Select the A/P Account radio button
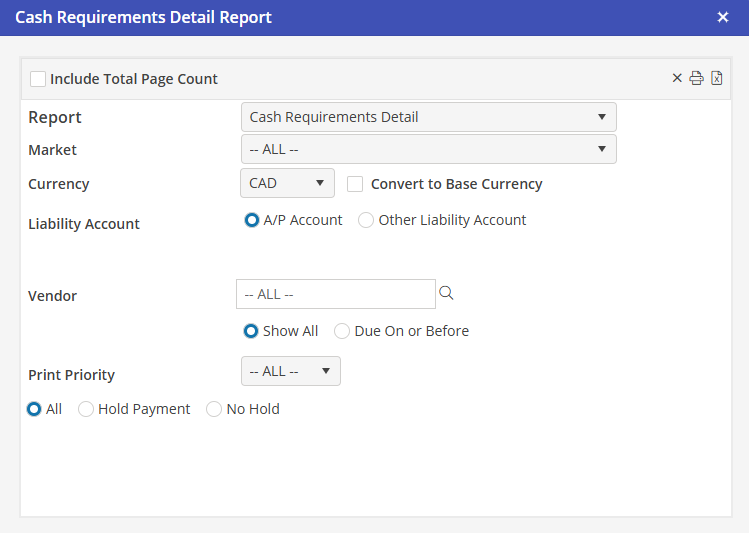The width and height of the screenshot is (749, 533). [252, 220]
